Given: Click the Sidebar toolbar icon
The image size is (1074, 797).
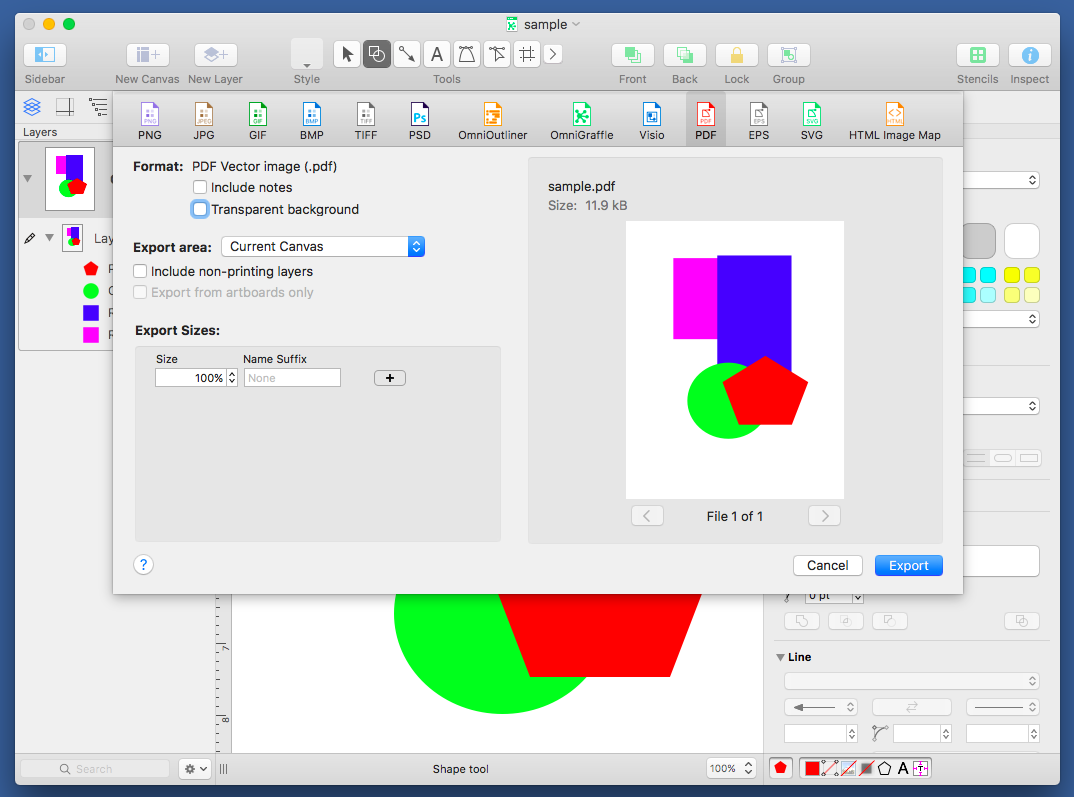Looking at the screenshot, I should (45, 55).
